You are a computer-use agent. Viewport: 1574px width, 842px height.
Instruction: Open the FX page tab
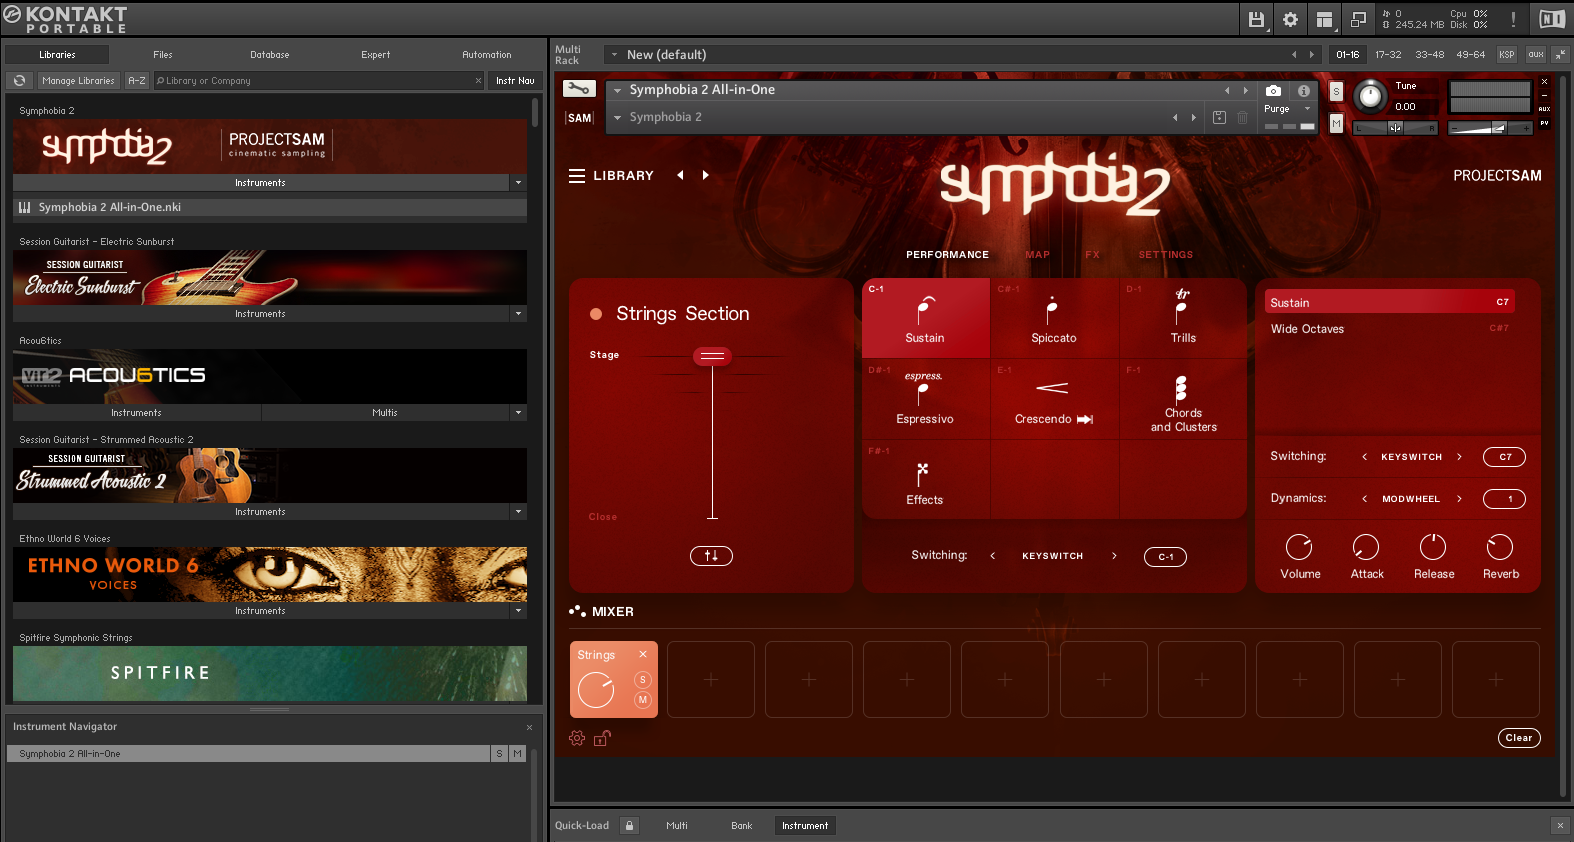pos(1092,255)
